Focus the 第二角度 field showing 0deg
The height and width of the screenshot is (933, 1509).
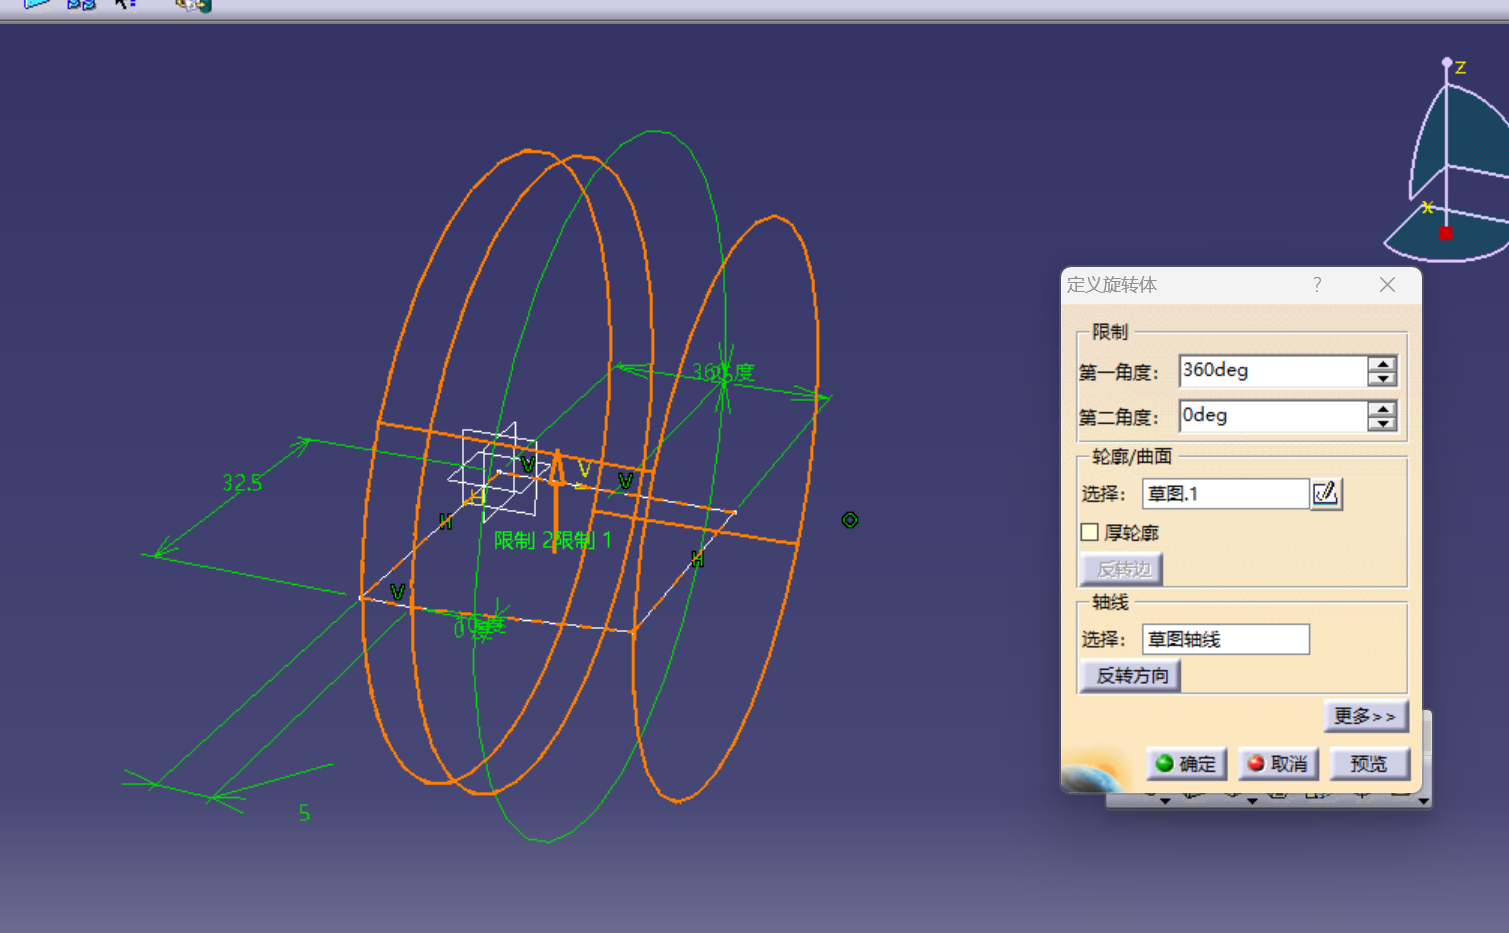[x=1273, y=416]
